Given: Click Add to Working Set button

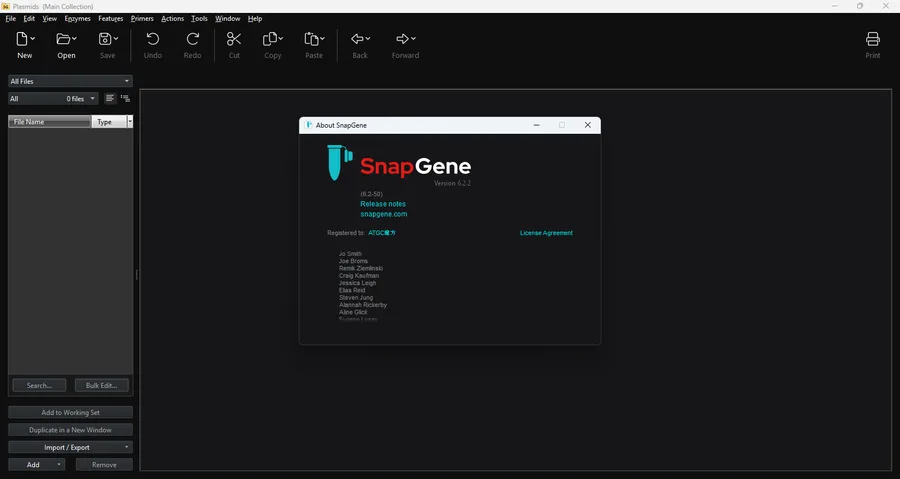Looking at the screenshot, I should click(x=70, y=412).
